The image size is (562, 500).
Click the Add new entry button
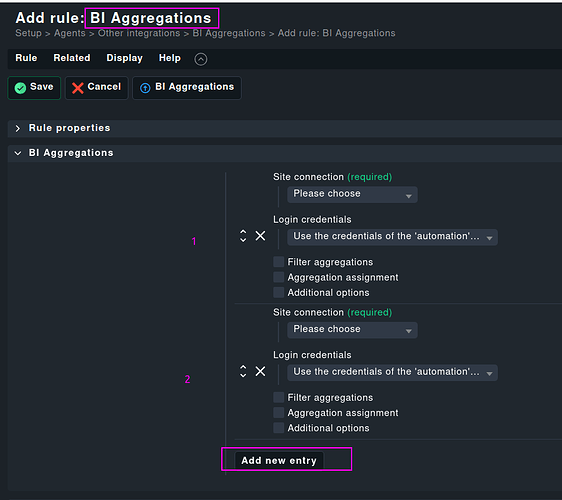[x=279, y=460]
